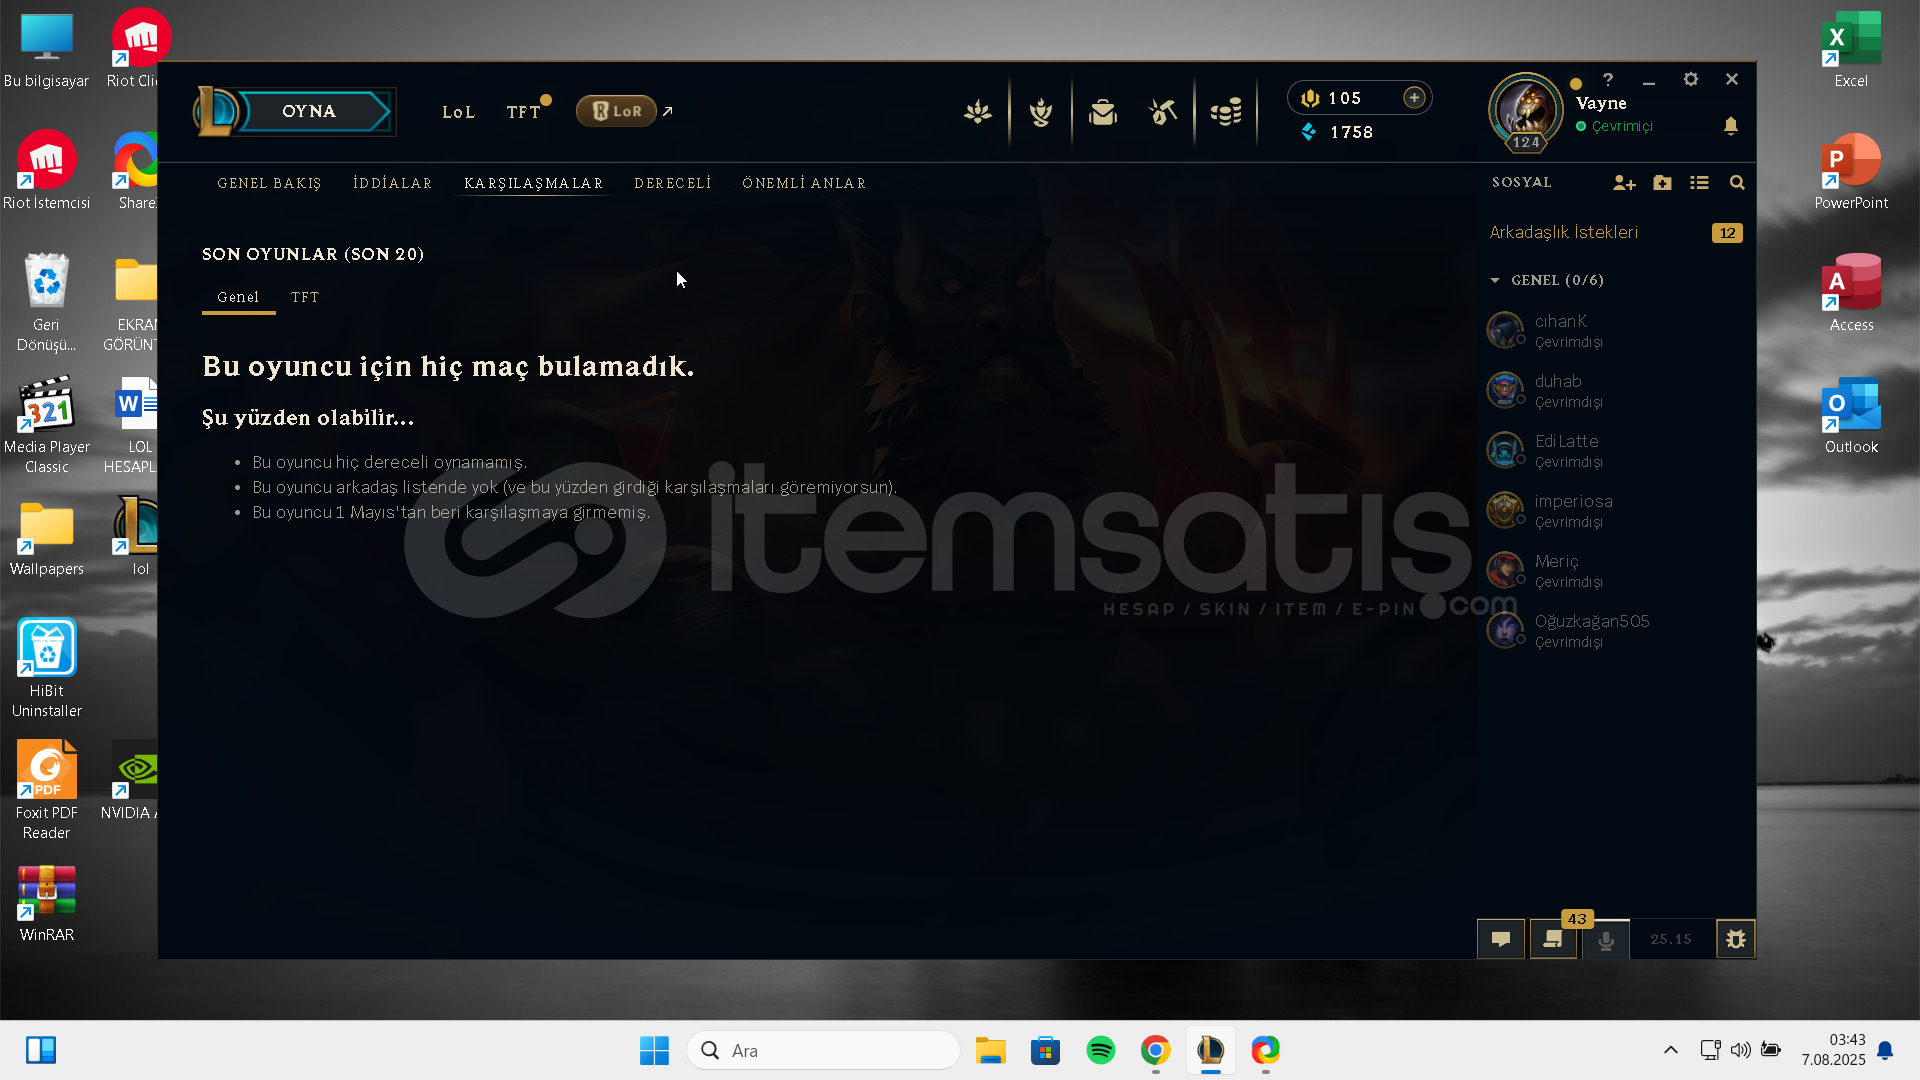Select the Genel match history subtab
1920x1080 pixels.
[x=238, y=297]
